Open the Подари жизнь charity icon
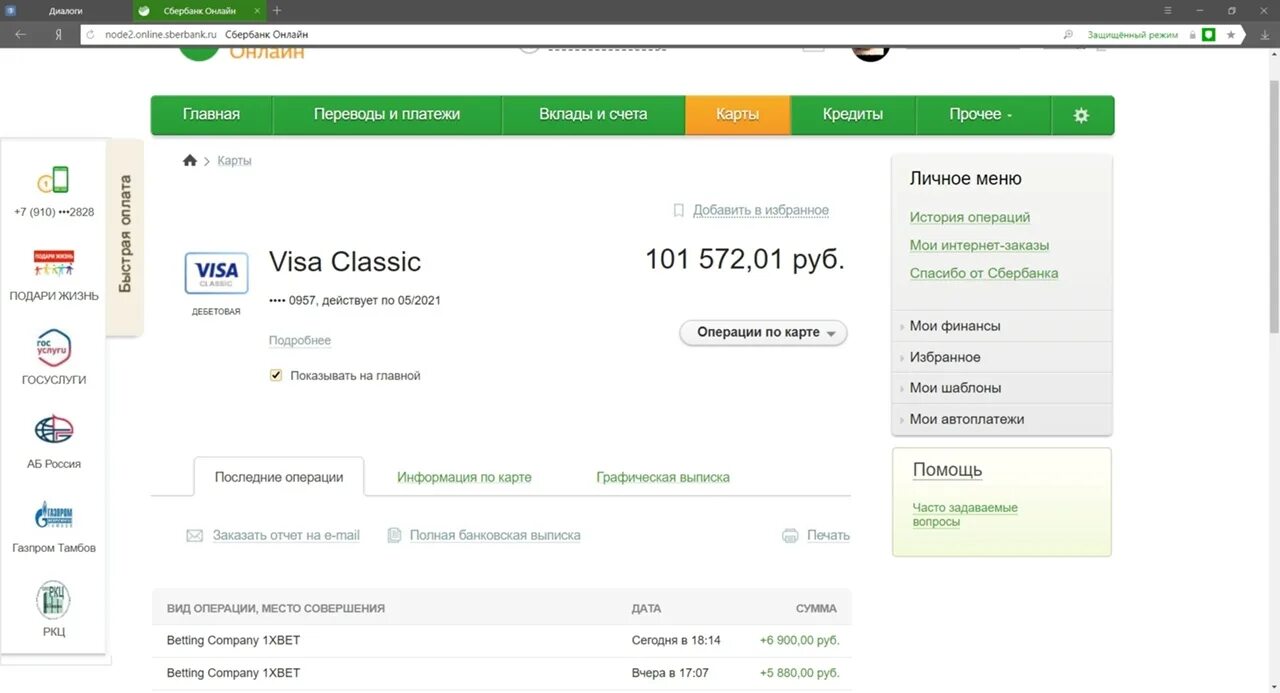Image resolution: width=1280 pixels, height=693 pixels. pyautogui.click(x=54, y=264)
